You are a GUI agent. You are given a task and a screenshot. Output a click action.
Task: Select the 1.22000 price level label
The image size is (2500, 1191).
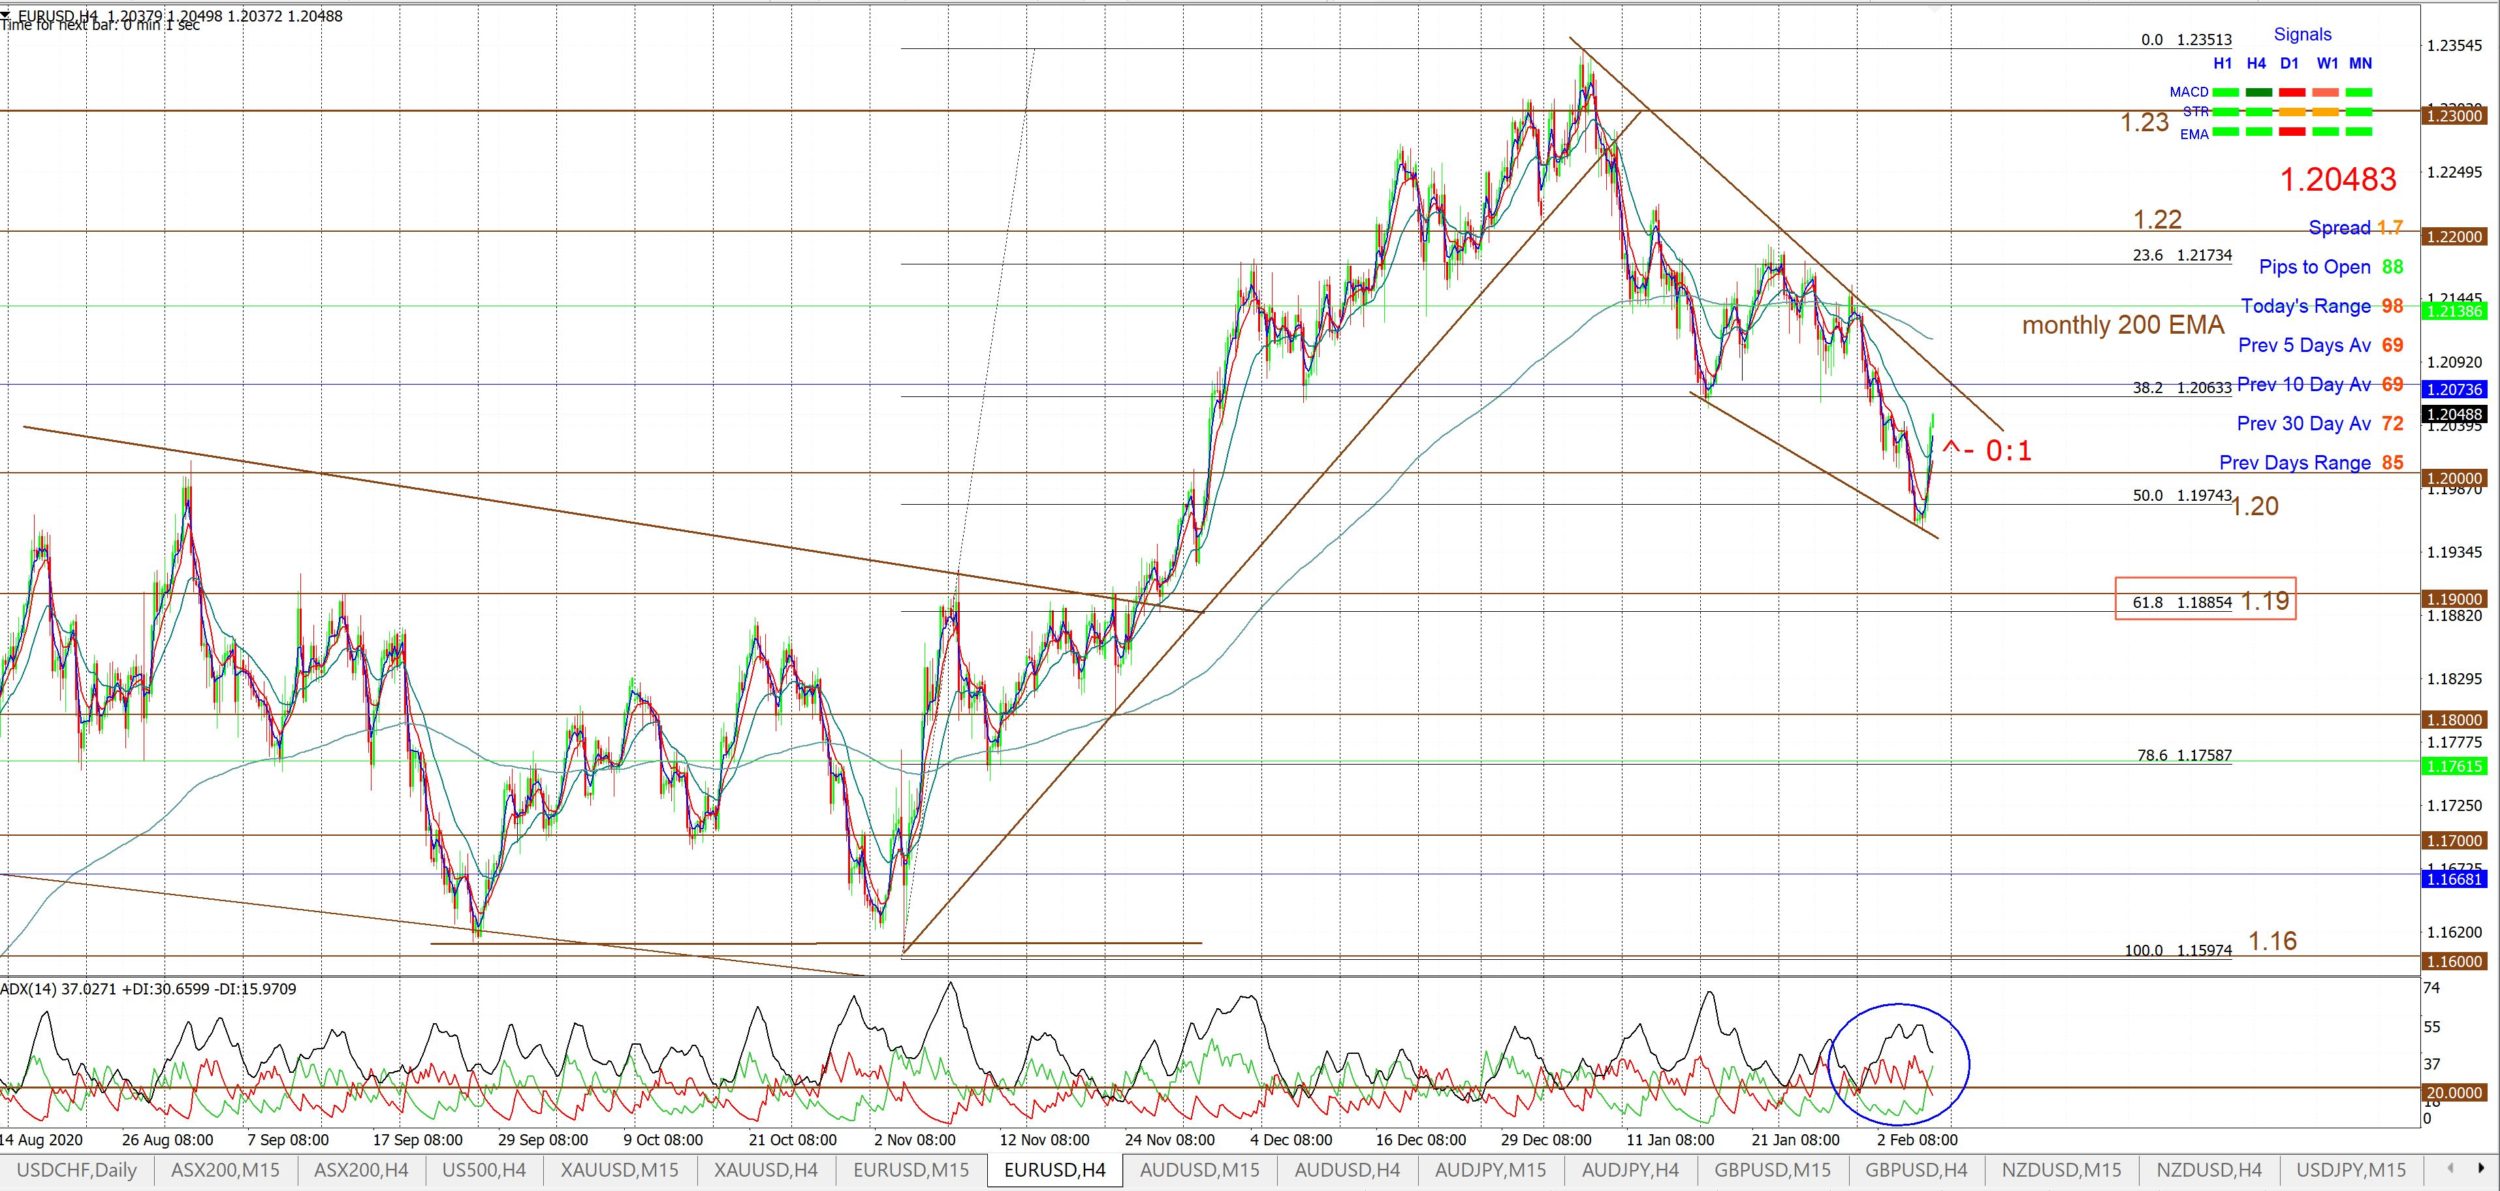tap(2454, 237)
